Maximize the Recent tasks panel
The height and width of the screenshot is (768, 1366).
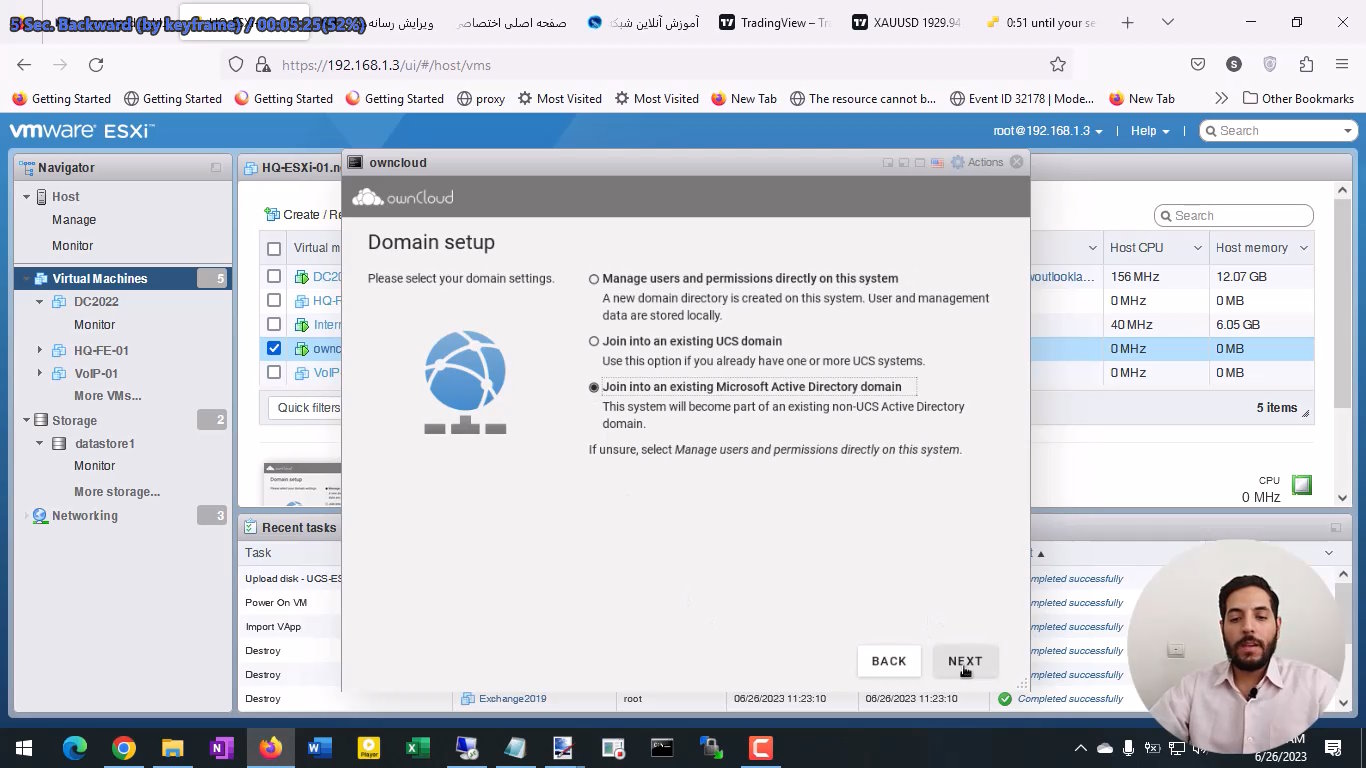point(1336,527)
